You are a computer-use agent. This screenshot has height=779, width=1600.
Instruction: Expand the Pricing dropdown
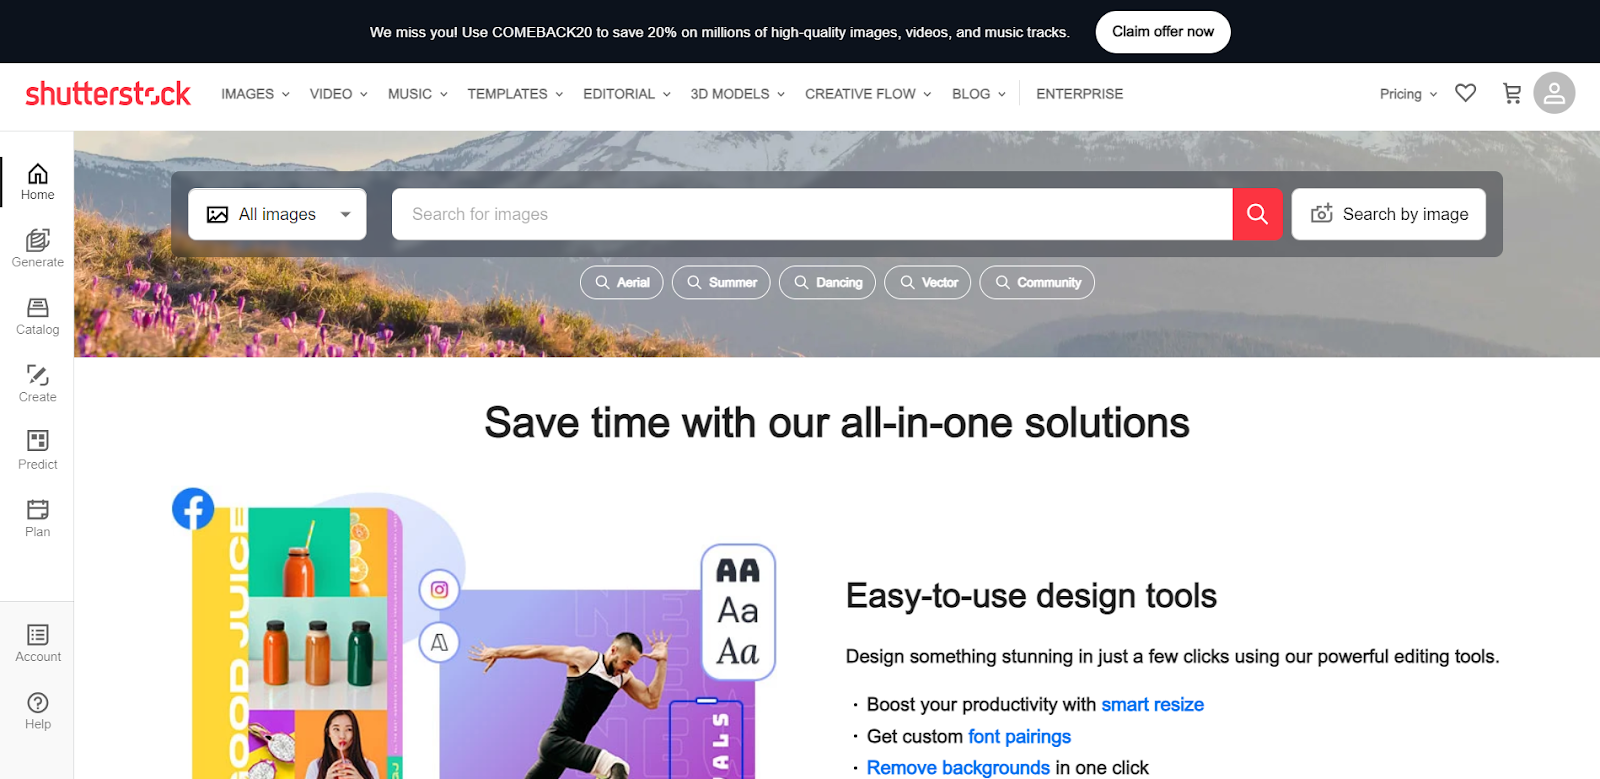pyautogui.click(x=1408, y=94)
